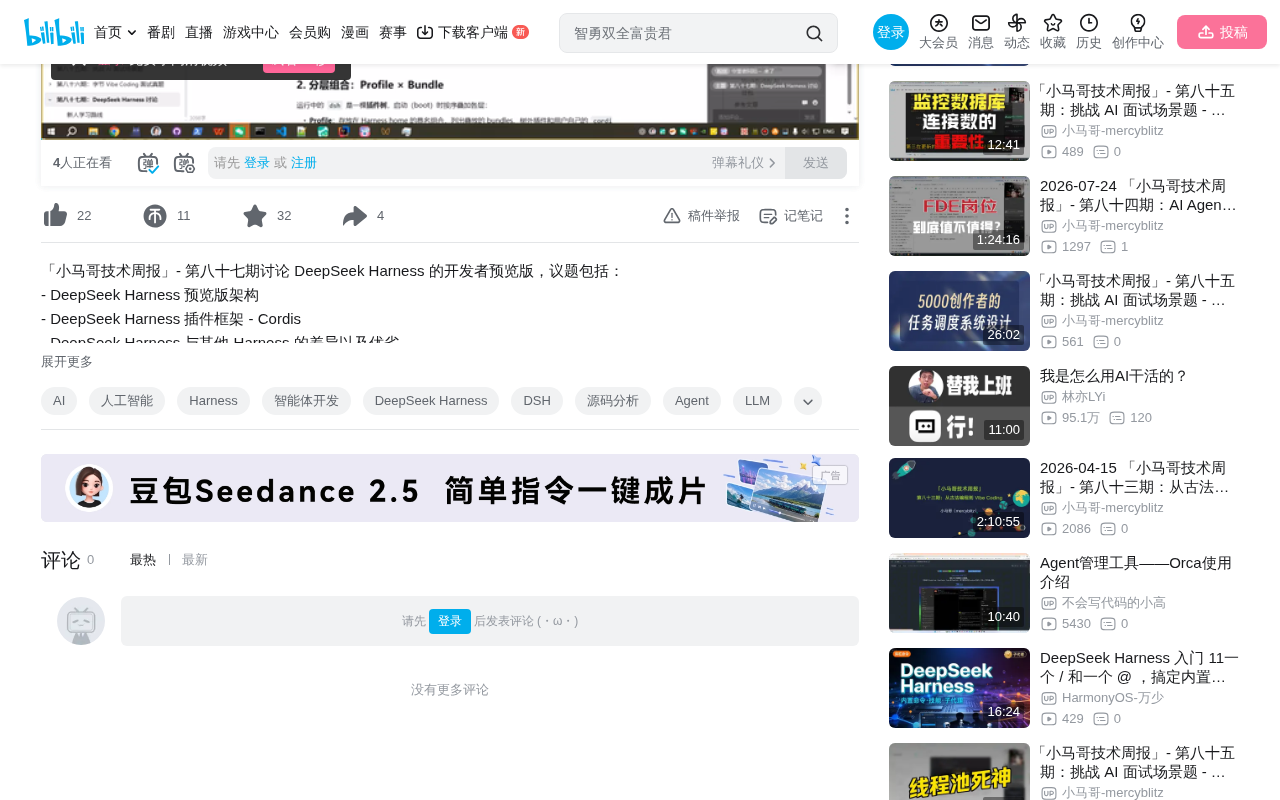The image size is (1280, 800).
Task: Sort comments by 最新
Action: 195,560
